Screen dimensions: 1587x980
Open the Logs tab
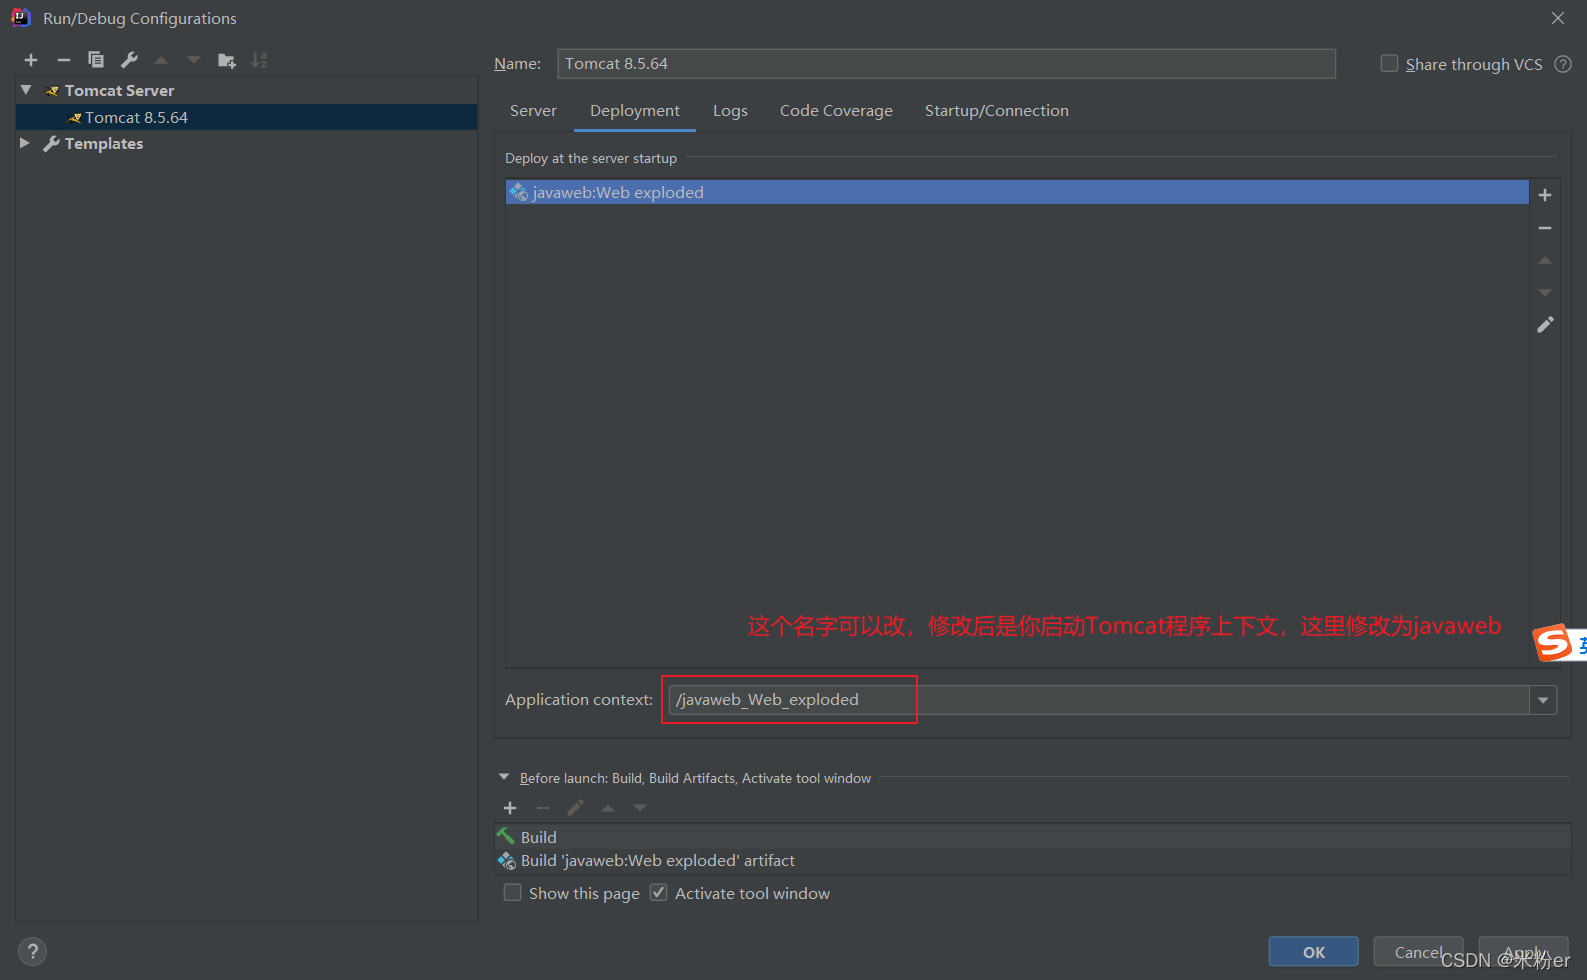730,111
